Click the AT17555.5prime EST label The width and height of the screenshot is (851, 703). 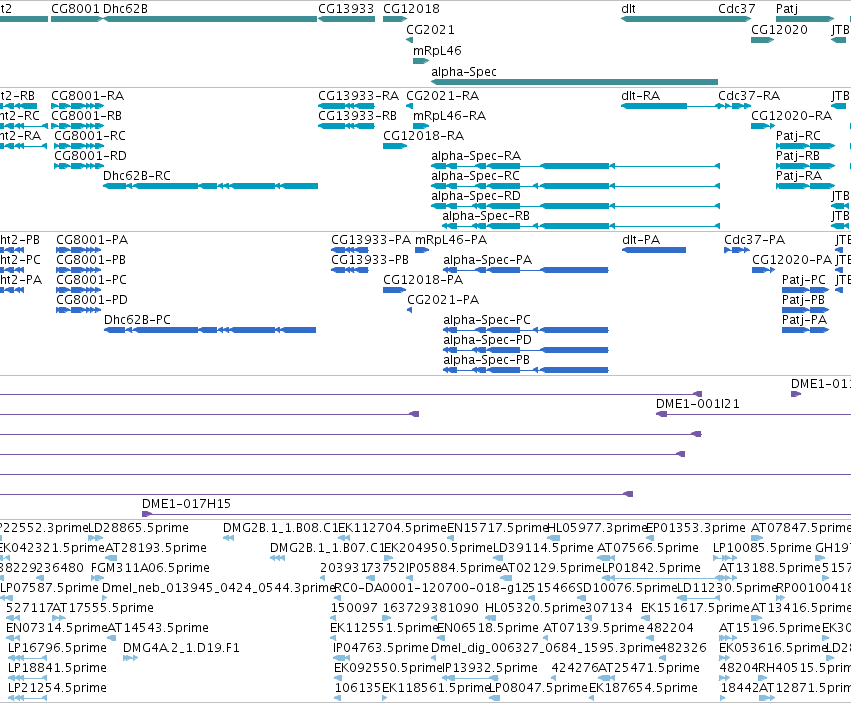103,607
